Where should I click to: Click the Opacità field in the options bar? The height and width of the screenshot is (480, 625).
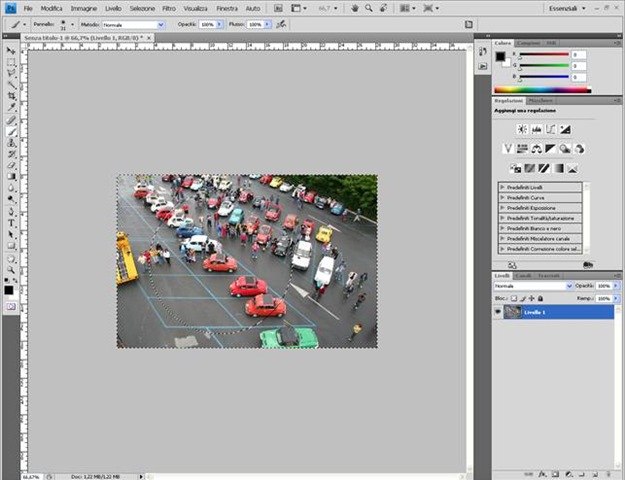coord(208,23)
